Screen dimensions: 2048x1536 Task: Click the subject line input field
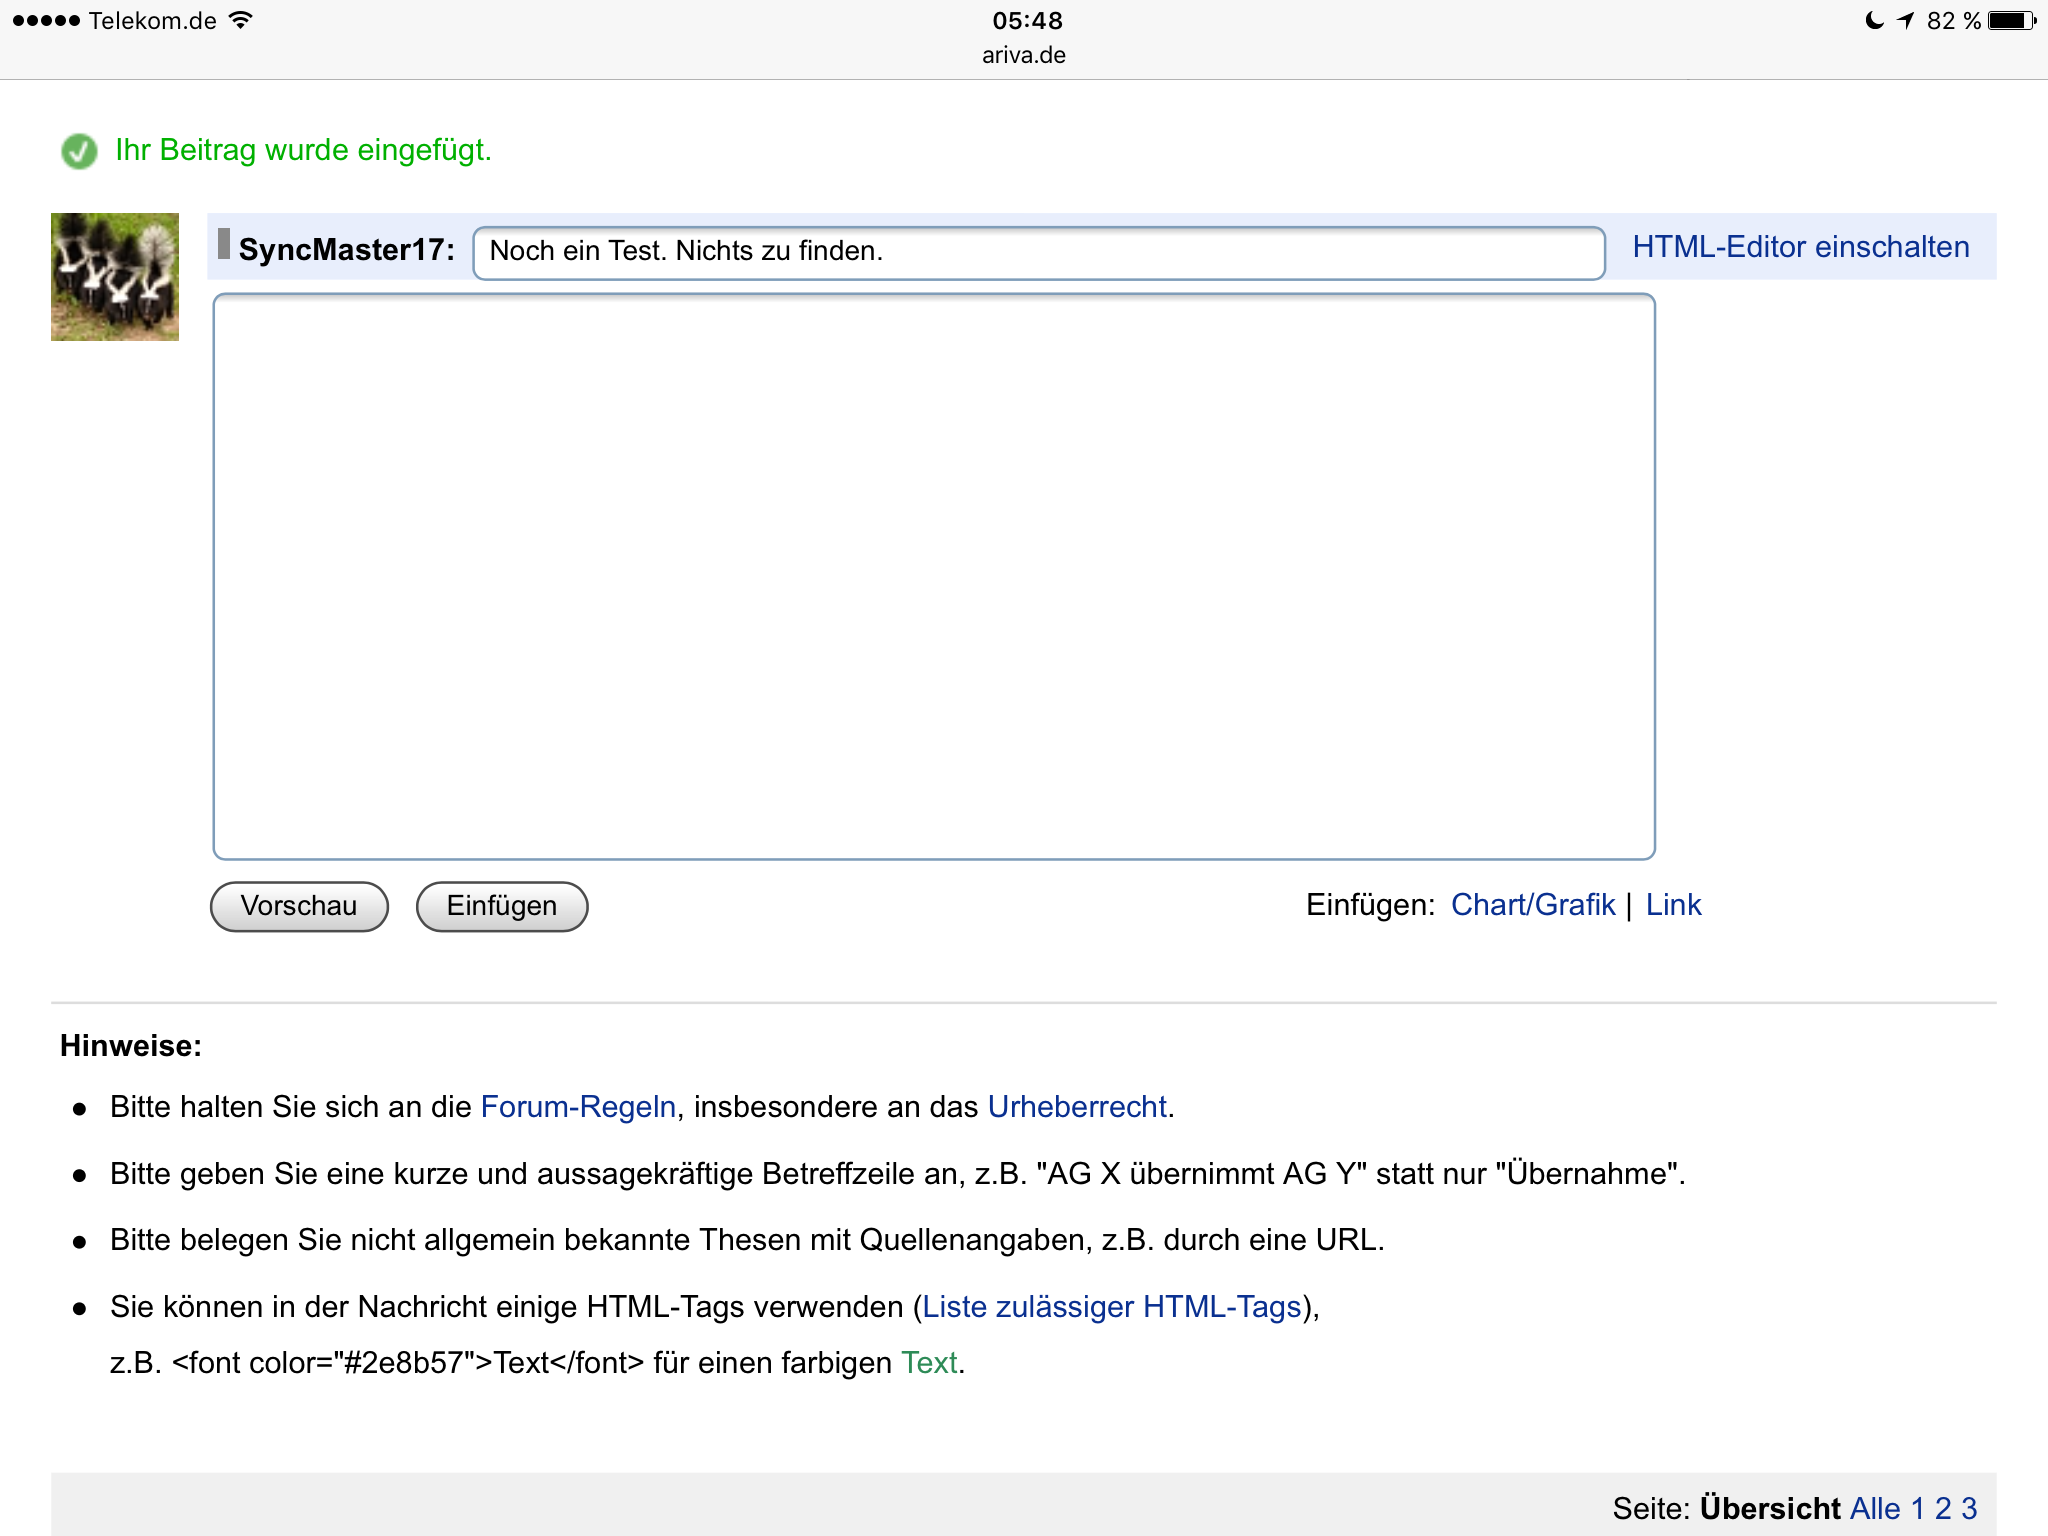coord(1038,252)
